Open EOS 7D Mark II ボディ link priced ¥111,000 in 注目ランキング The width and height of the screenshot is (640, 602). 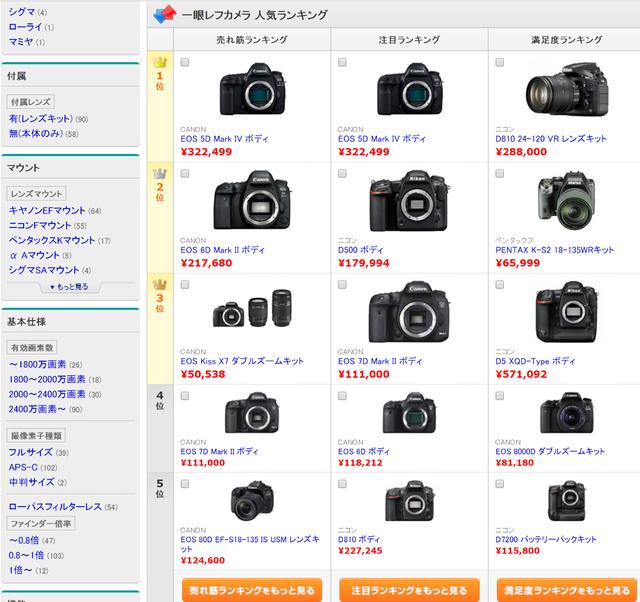tap(380, 361)
